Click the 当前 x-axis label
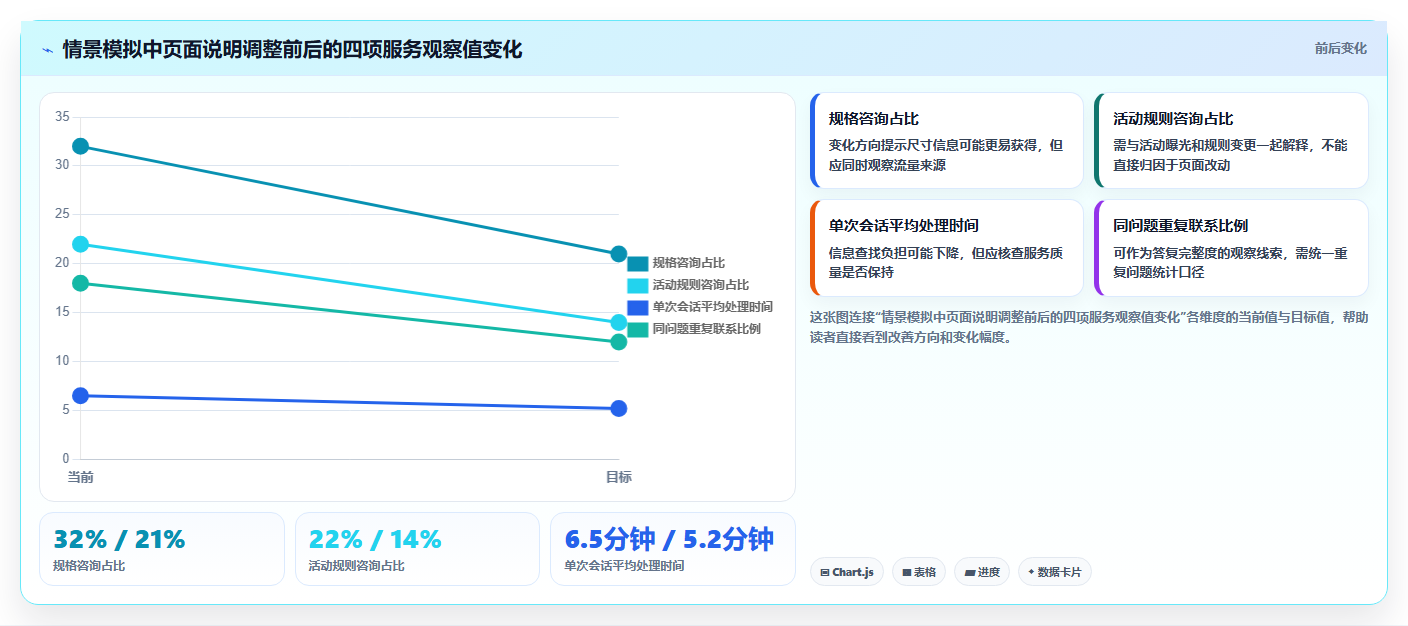Screen dimensions: 1408x626 pos(81,477)
